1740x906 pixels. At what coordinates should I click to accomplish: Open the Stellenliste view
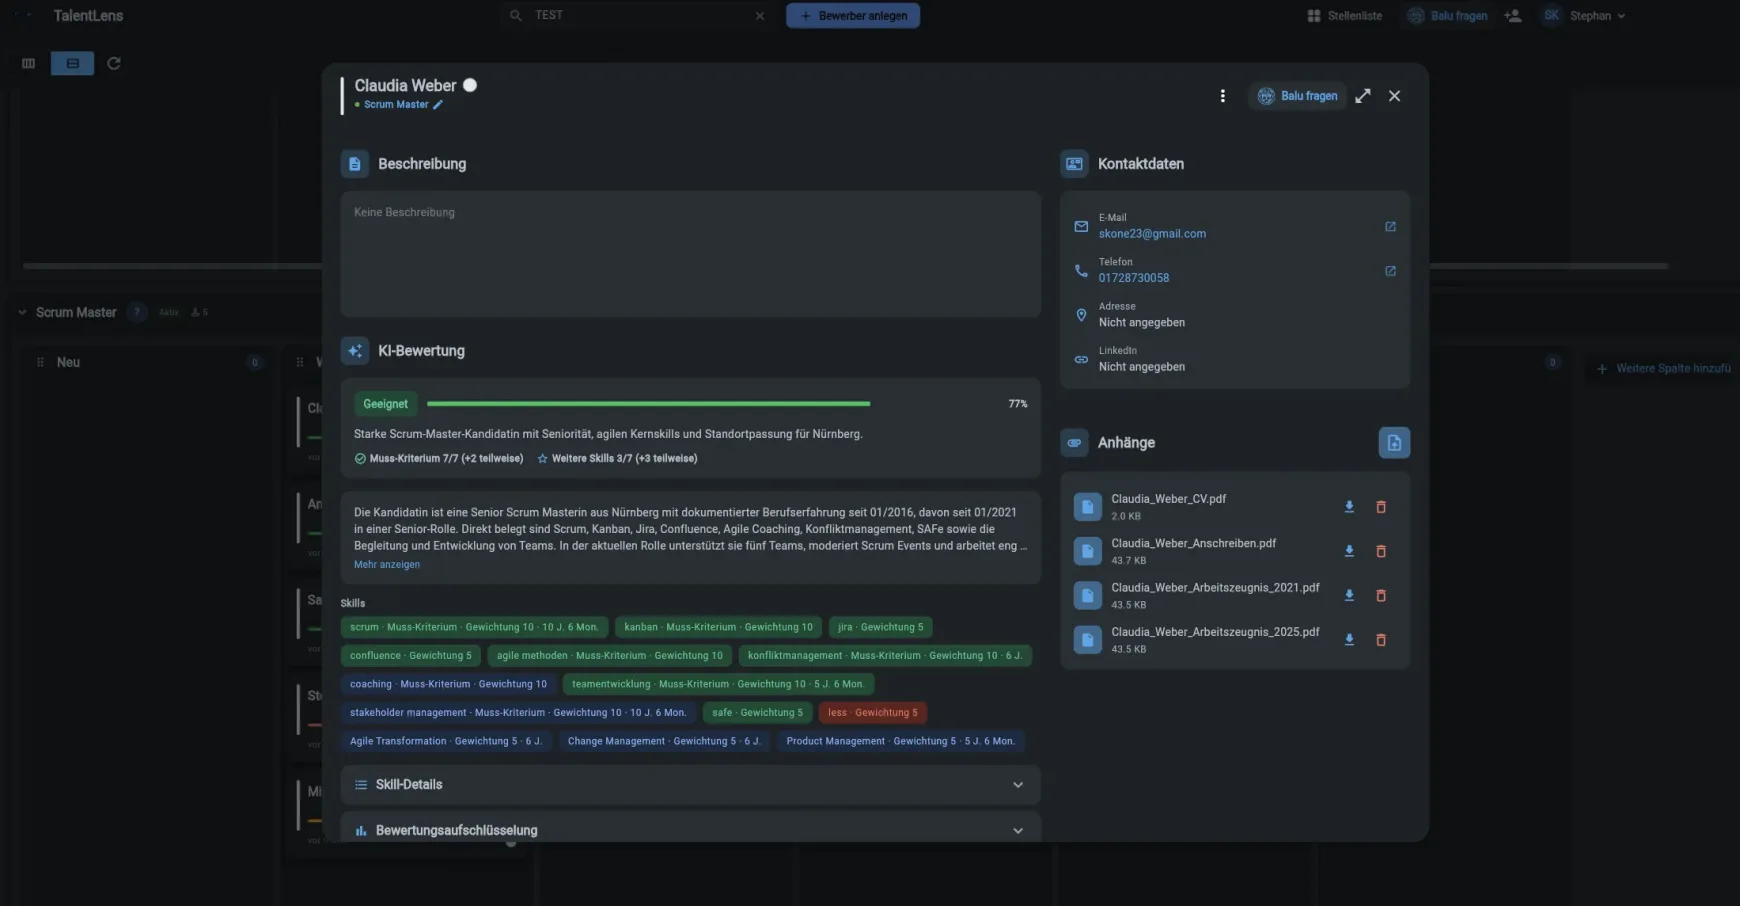tap(1345, 16)
